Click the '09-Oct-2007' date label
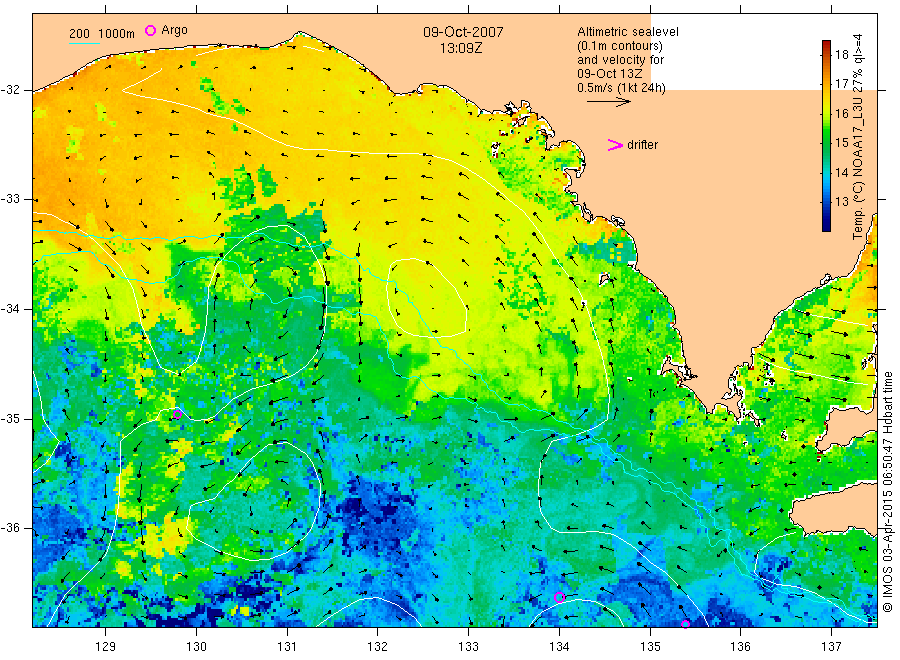The width and height of the screenshot is (900, 660). 463,32
